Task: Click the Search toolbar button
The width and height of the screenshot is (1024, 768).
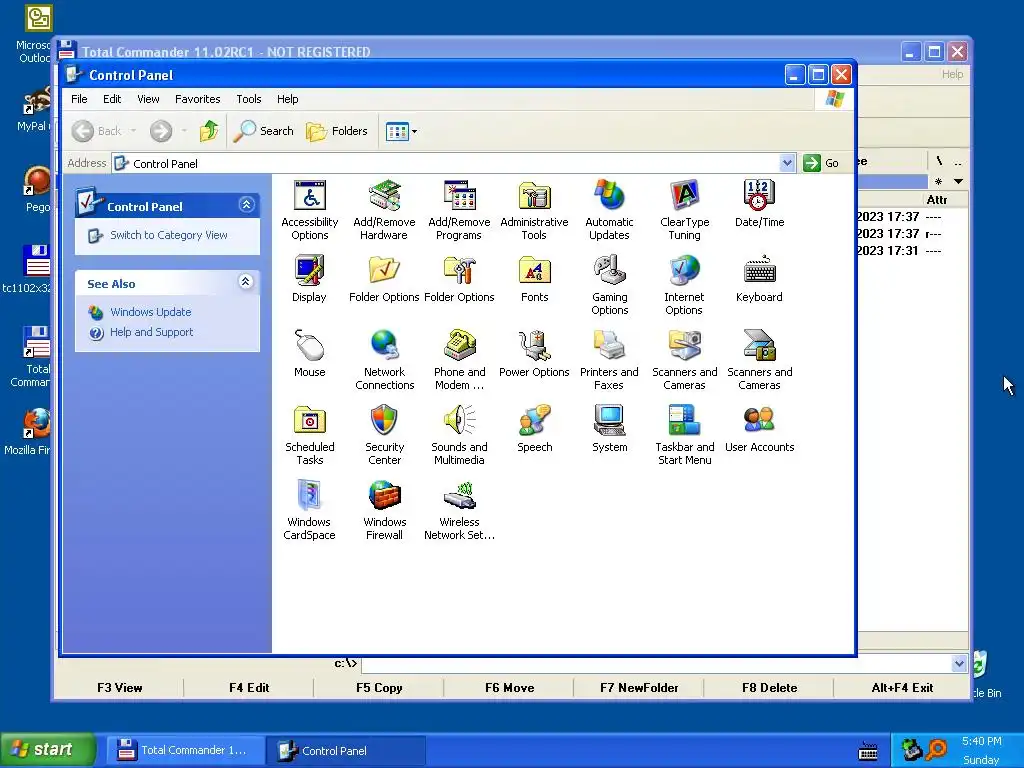Action: (x=264, y=131)
